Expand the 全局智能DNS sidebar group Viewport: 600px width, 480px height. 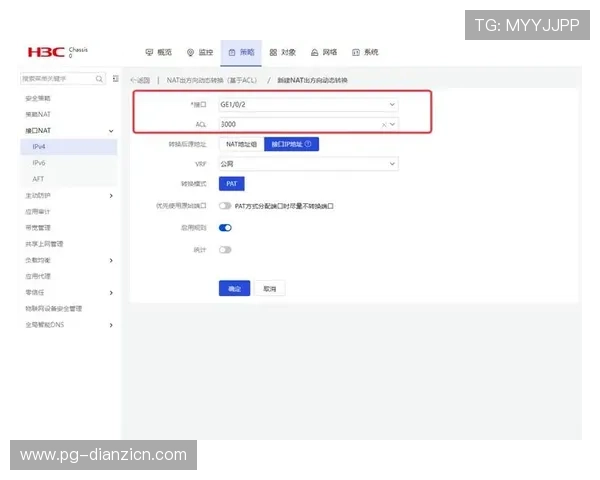point(111,325)
